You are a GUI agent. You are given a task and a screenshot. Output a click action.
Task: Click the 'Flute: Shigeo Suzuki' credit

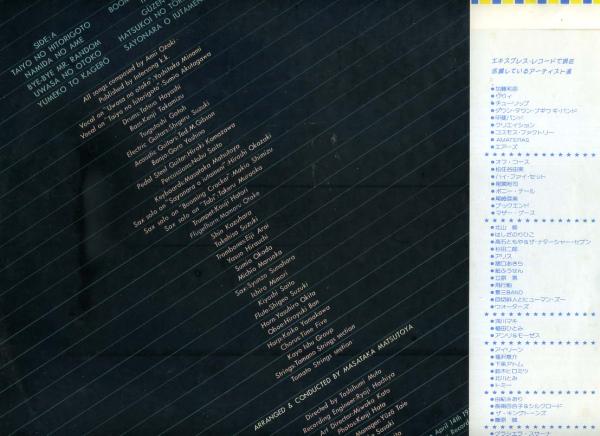point(281,301)
